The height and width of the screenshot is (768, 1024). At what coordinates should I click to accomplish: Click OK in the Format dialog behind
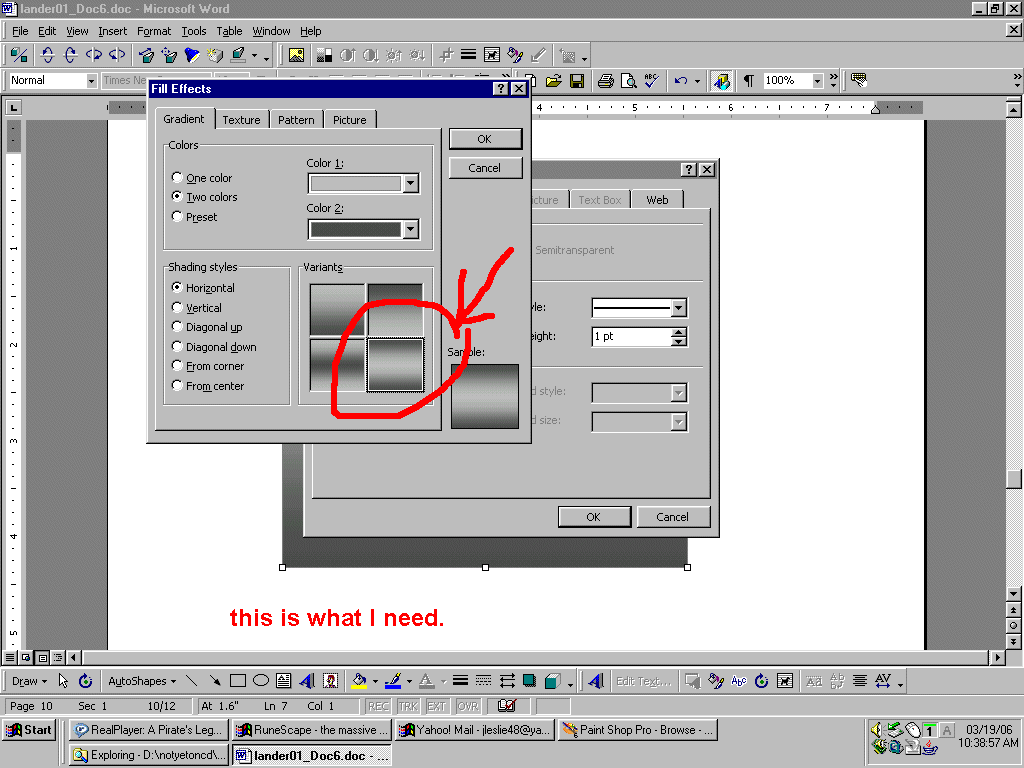594,517
